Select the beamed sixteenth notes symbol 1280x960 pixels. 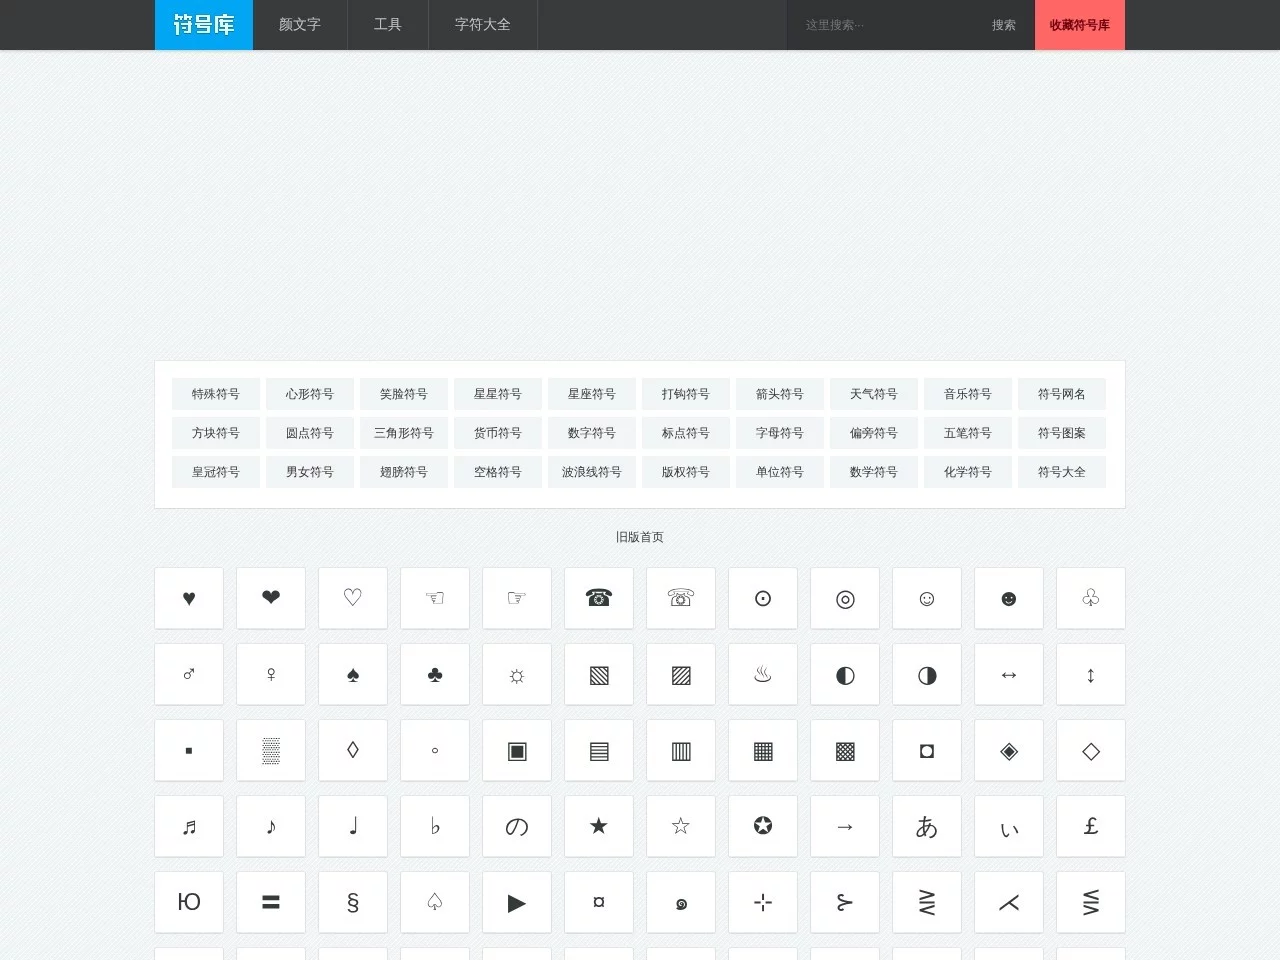click(189, 826)
